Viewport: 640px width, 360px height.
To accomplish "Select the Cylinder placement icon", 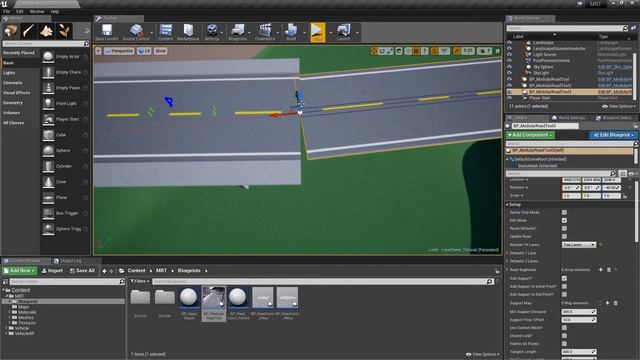I will coord(48,166).
